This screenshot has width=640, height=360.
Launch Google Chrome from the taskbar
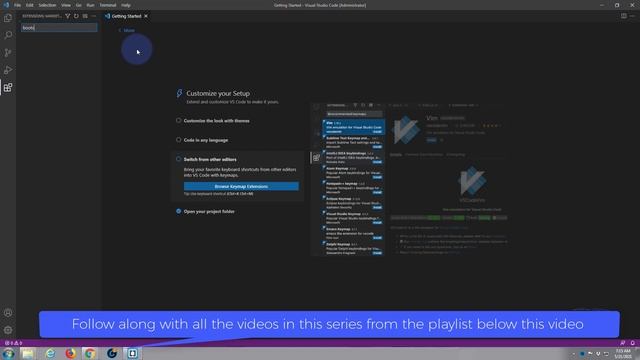[x=90, y=353]
